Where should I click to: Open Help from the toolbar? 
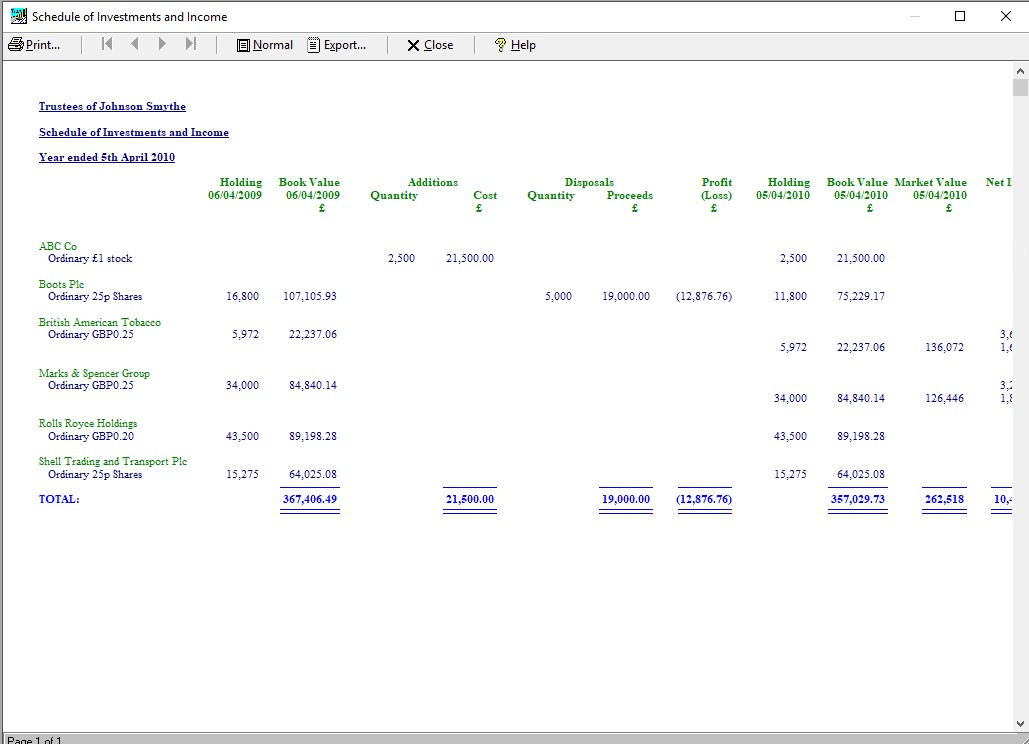(x=515, y=45)
